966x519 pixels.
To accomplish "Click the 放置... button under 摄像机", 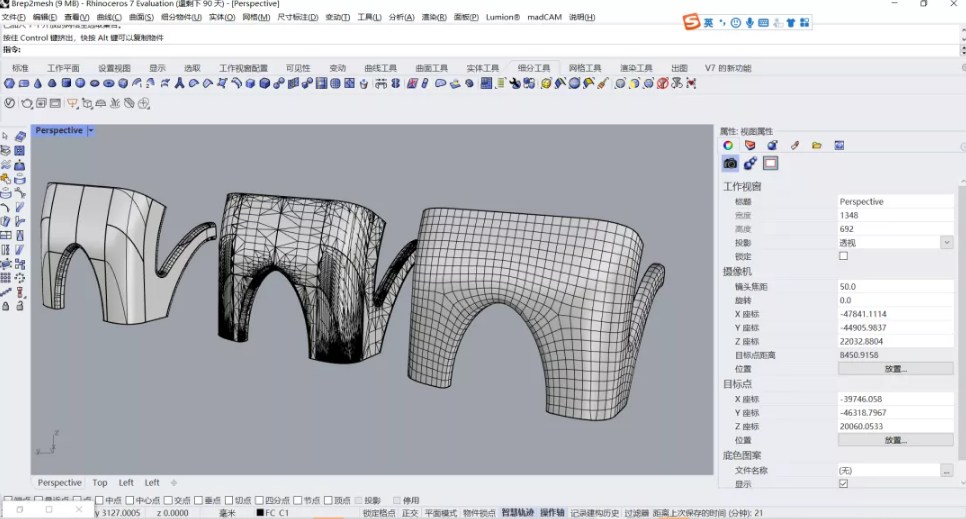I will (895, 369).
